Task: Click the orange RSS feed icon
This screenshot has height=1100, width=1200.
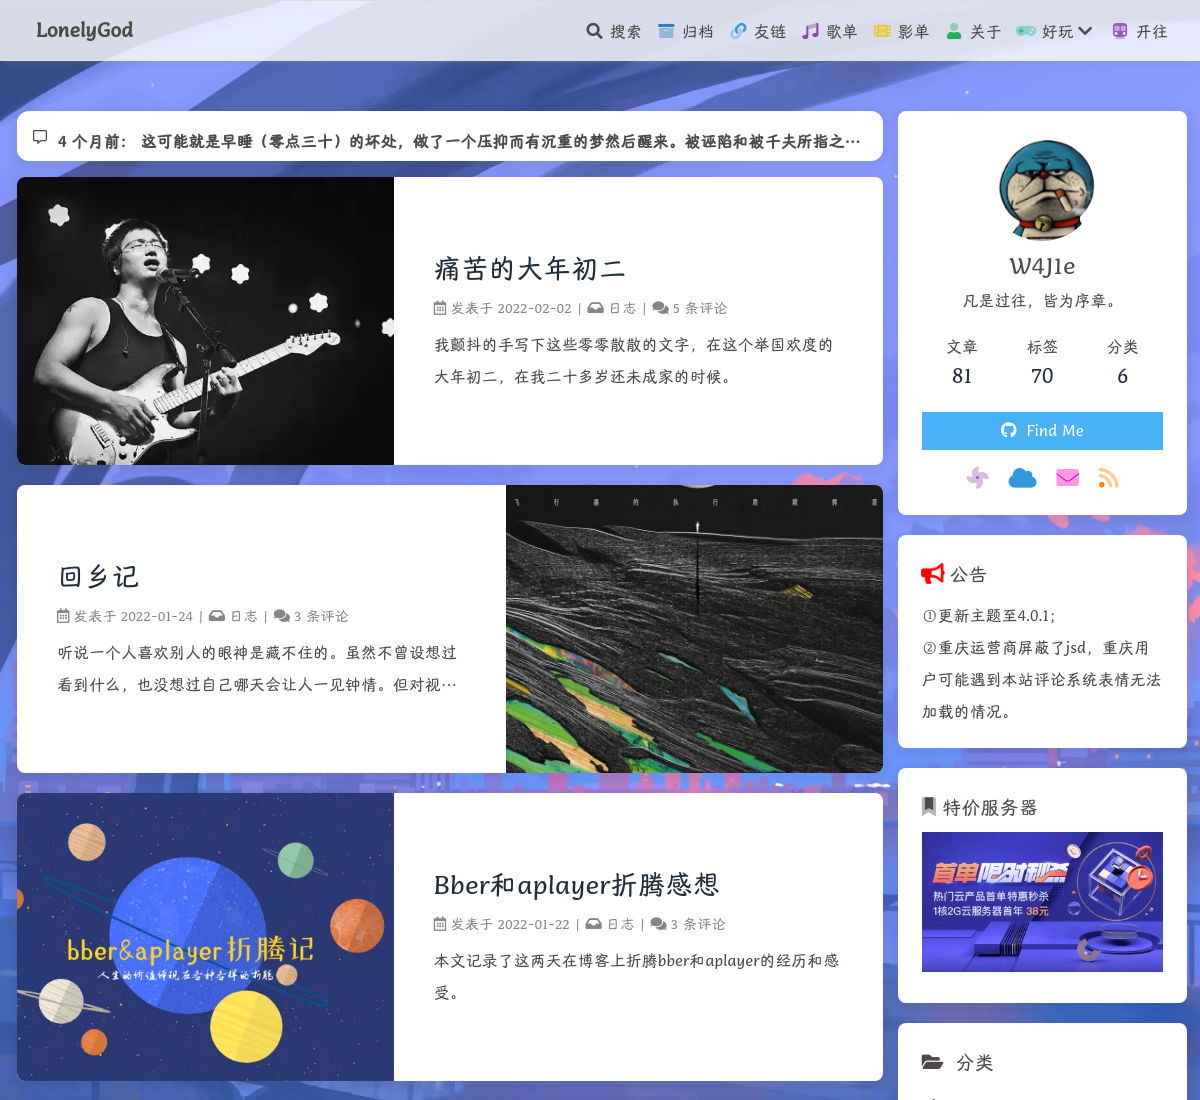Action: tap(1108, 478)
